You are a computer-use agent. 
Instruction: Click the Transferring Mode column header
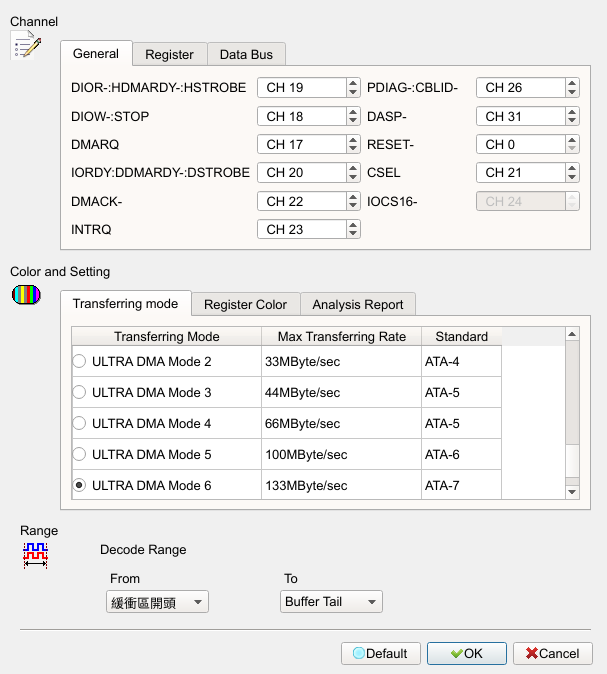pyautogui.click(x=167, y=336)
